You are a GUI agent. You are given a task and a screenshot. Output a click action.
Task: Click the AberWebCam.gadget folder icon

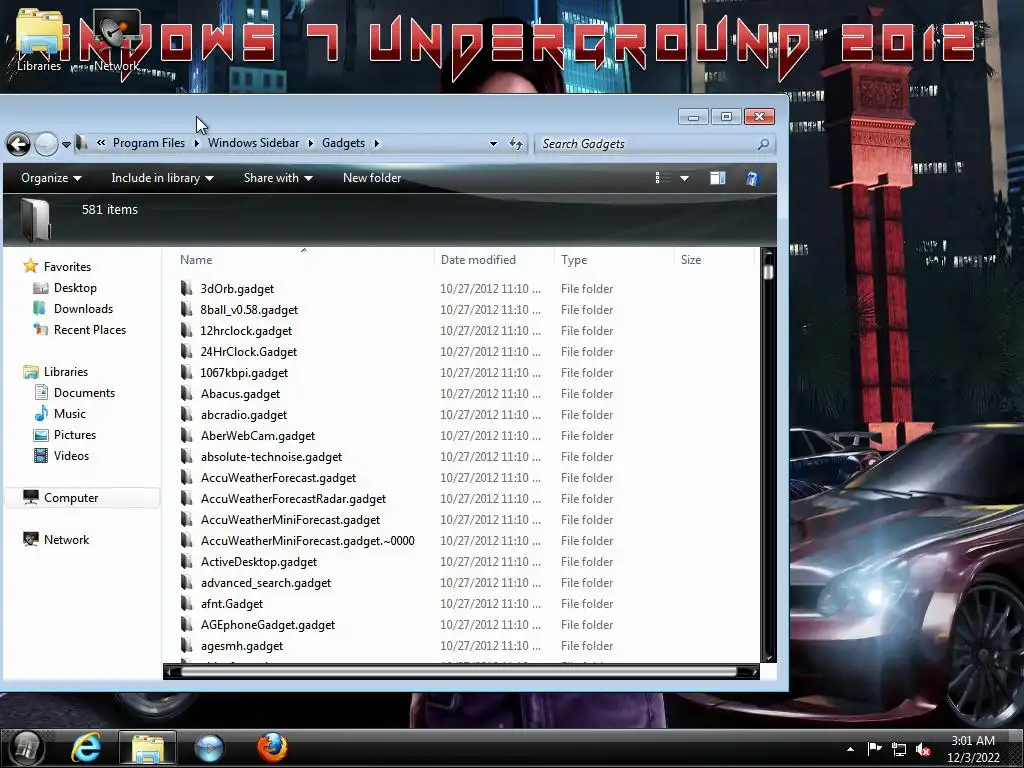(x=187, y=435)
